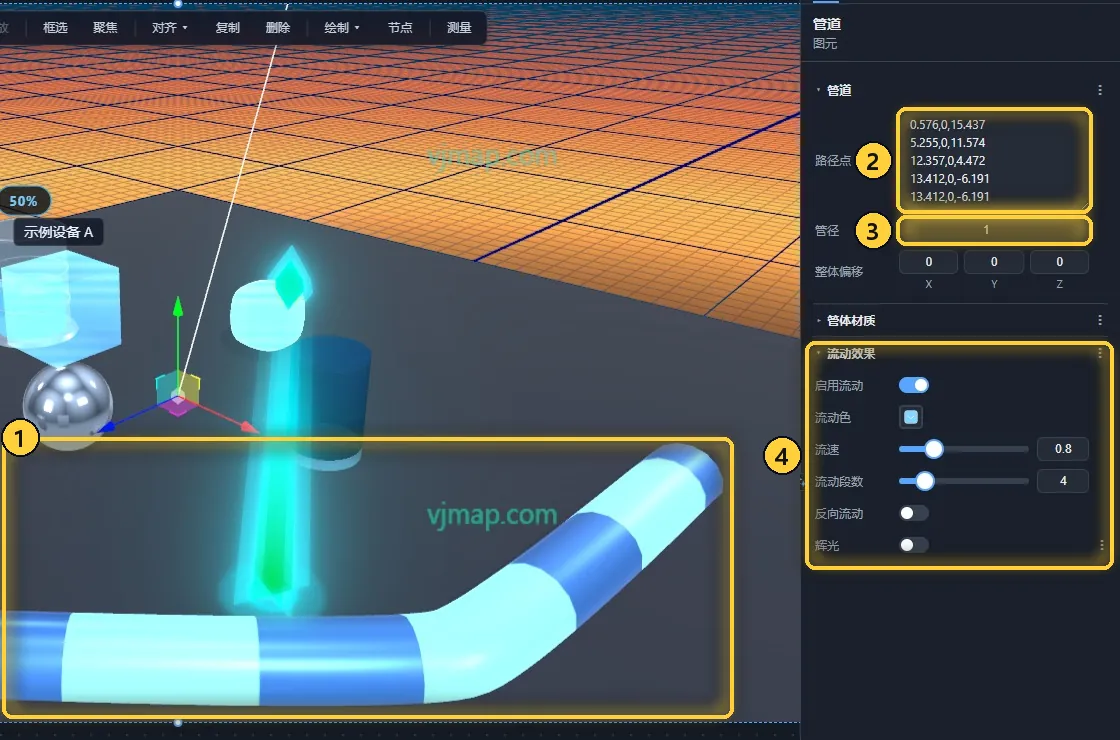
Task: Click the blue Z-axis gizmo arrow
Action: point(107,427)
